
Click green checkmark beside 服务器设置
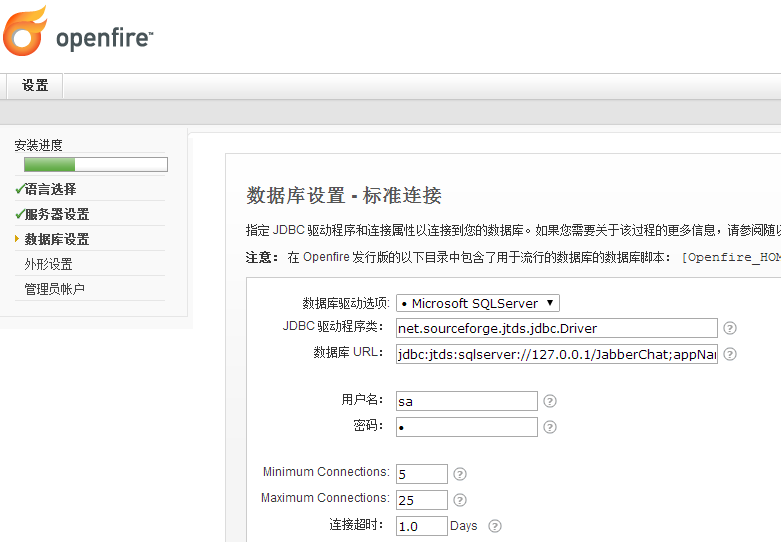19,214
